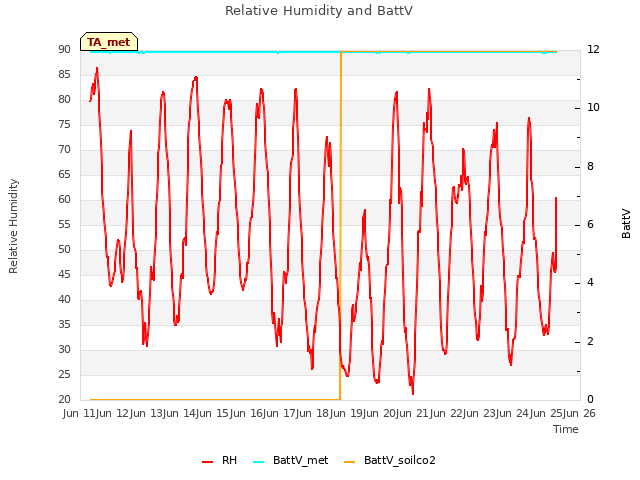Toggle the BattV_met legend entry
This screenshot has height=480, width=640.
(x=291, y=460)
